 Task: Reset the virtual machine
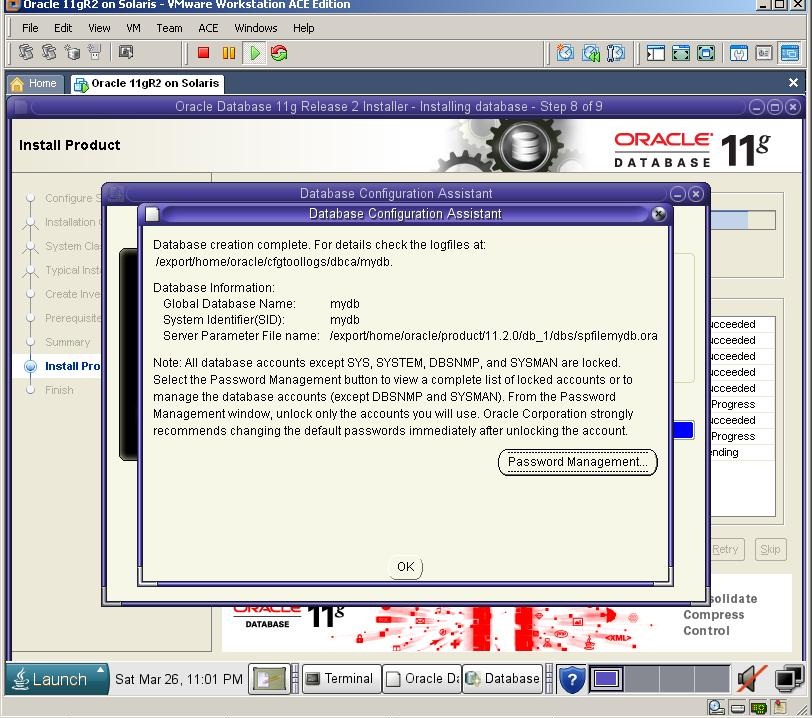coord(279,53)
